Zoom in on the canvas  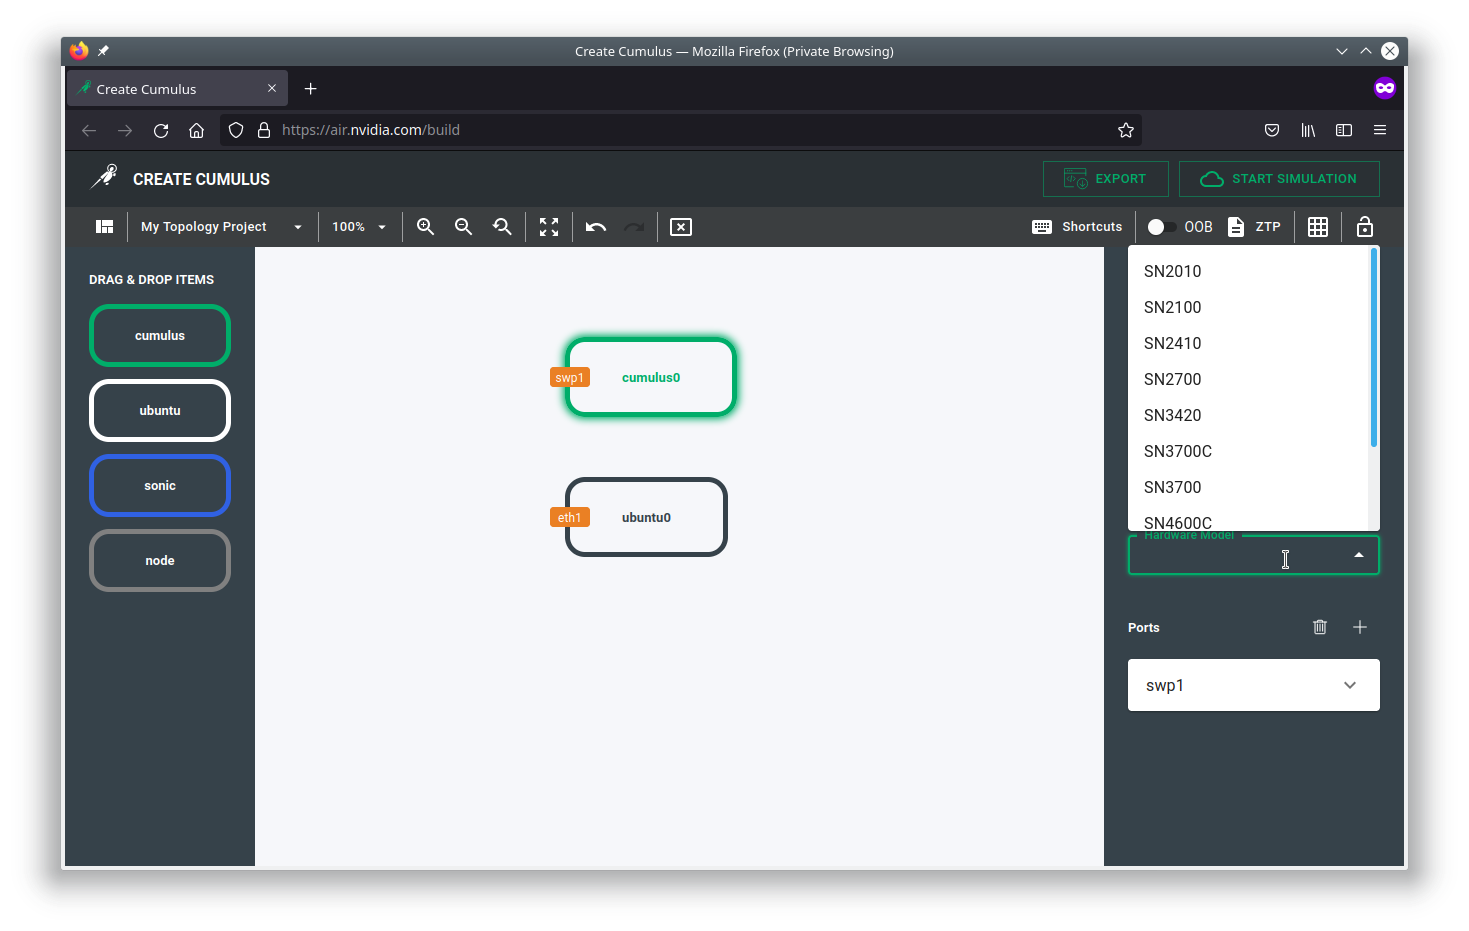[x=425, y=227]
